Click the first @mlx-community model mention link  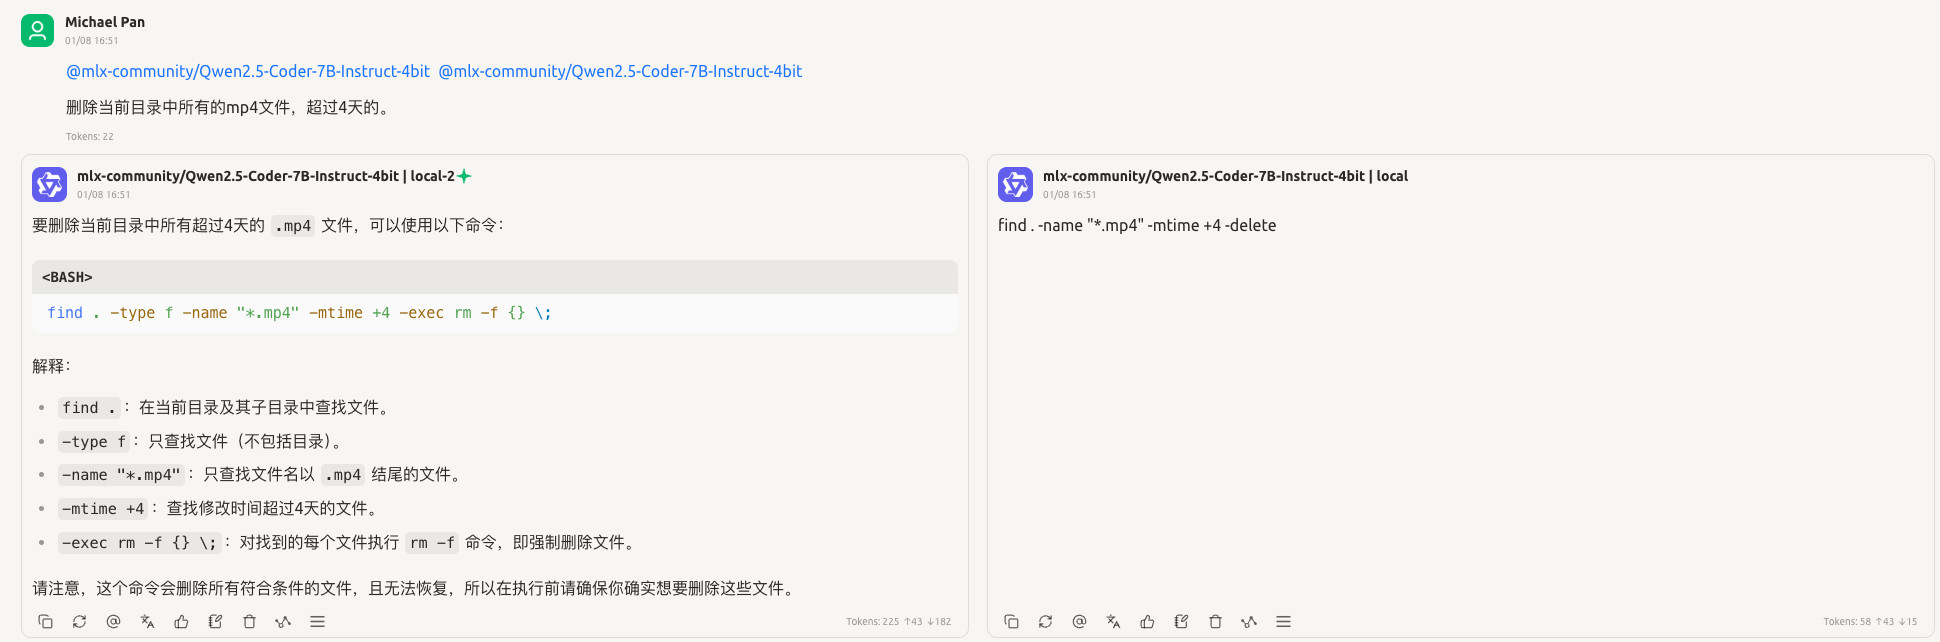[x=248, y=71]
